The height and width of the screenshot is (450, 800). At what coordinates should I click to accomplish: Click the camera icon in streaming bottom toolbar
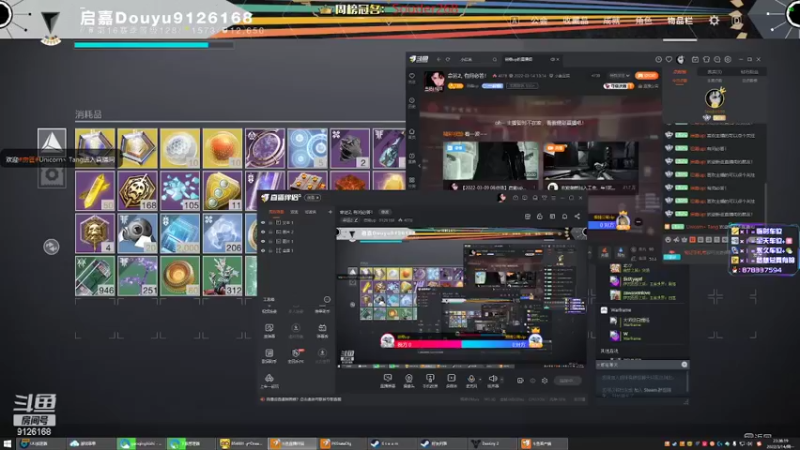409,379
